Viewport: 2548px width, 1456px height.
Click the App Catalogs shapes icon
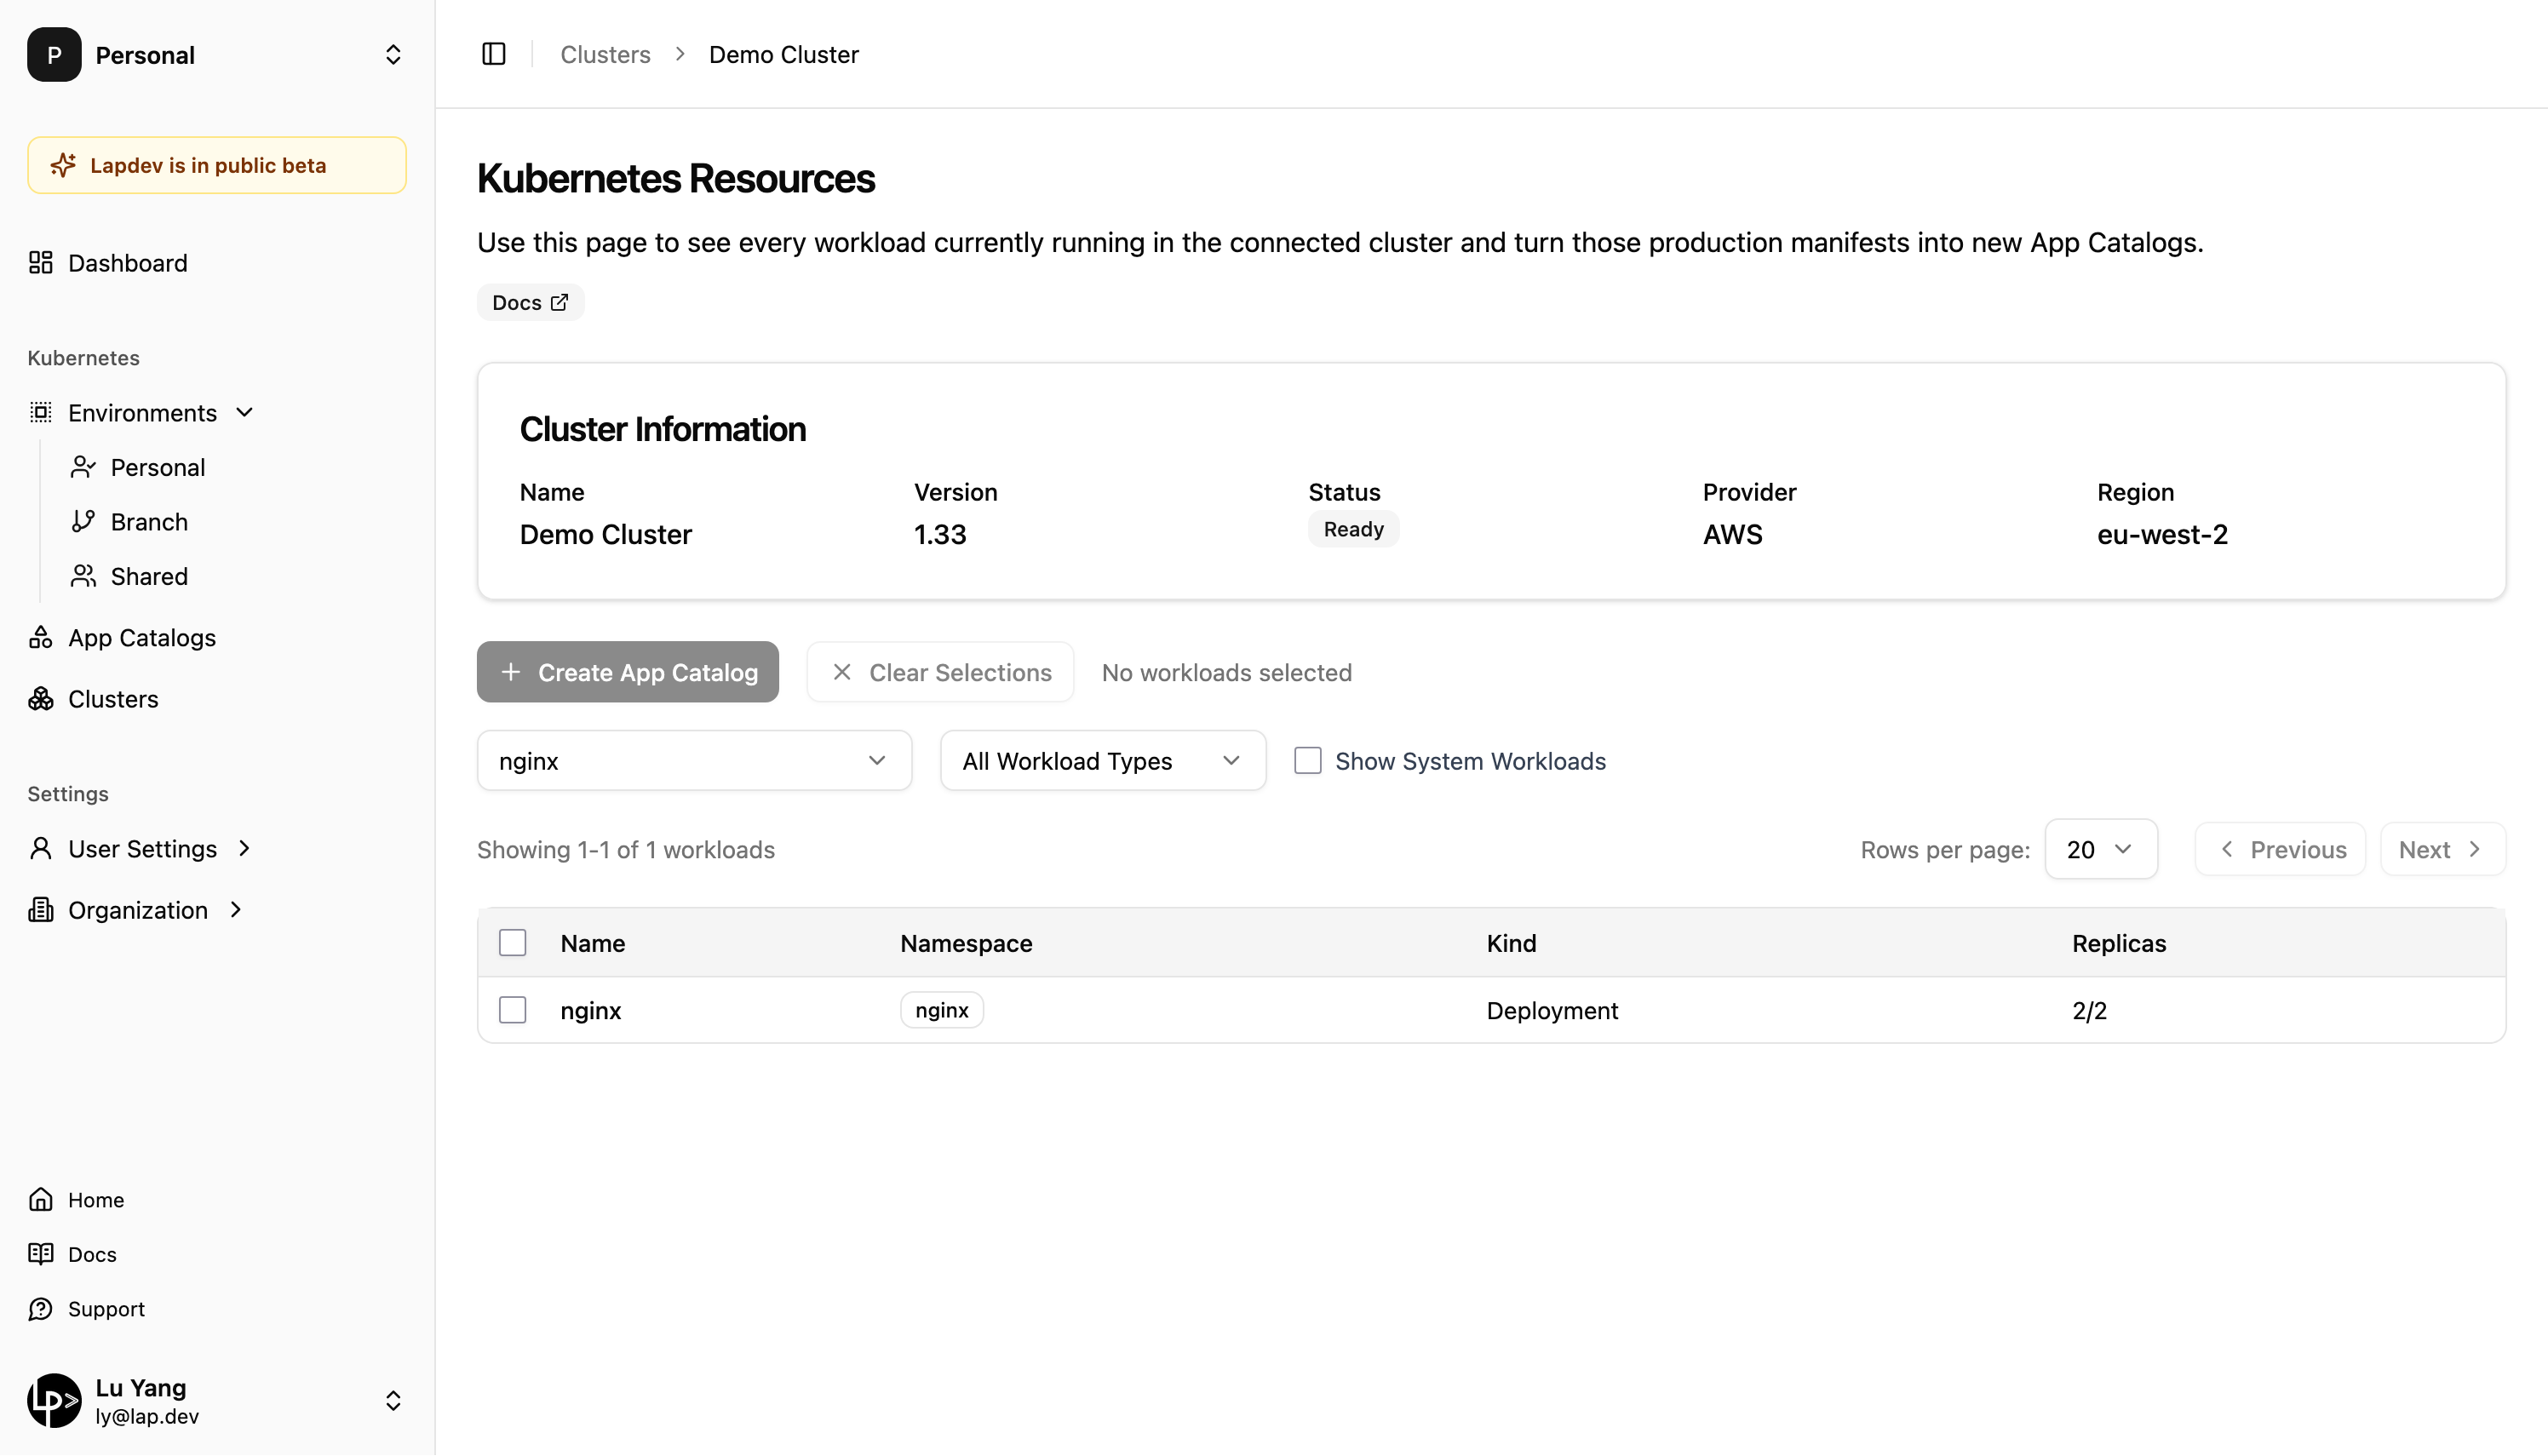pos(41,638)
